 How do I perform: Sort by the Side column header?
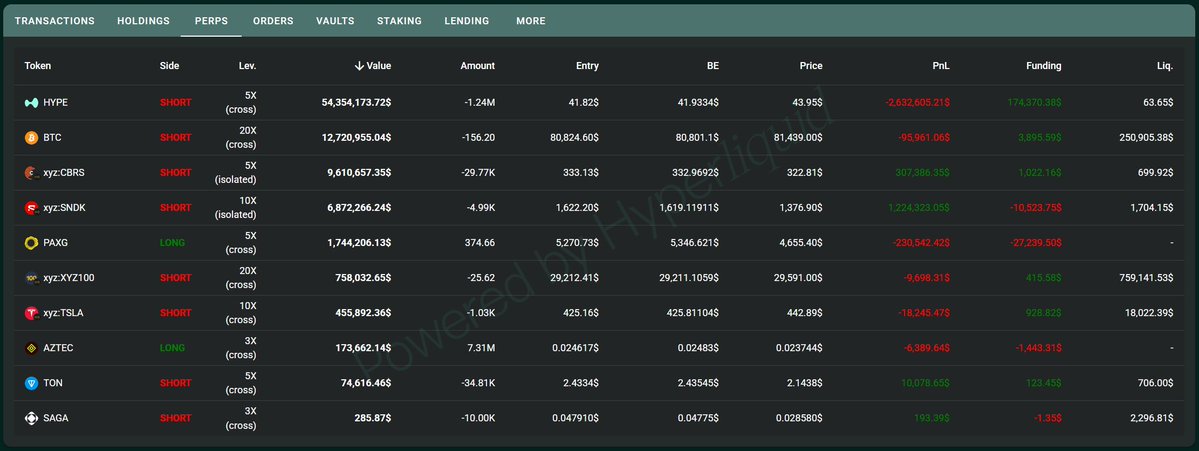click(170, 66)
